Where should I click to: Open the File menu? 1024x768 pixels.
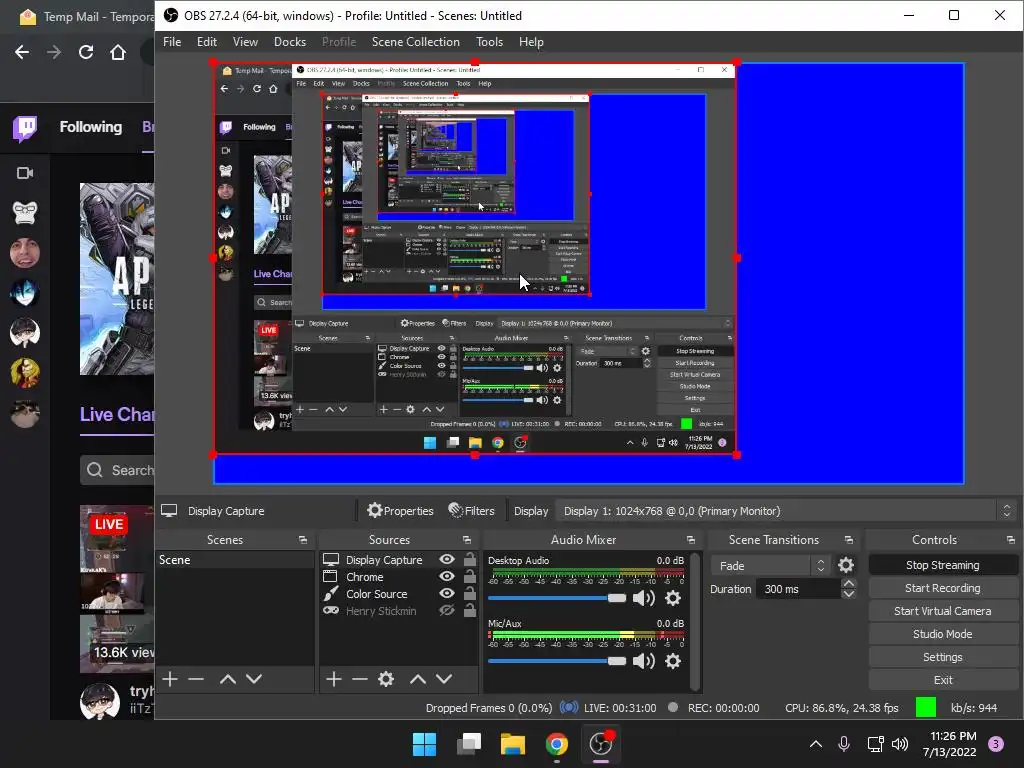(x=172, y=42)
